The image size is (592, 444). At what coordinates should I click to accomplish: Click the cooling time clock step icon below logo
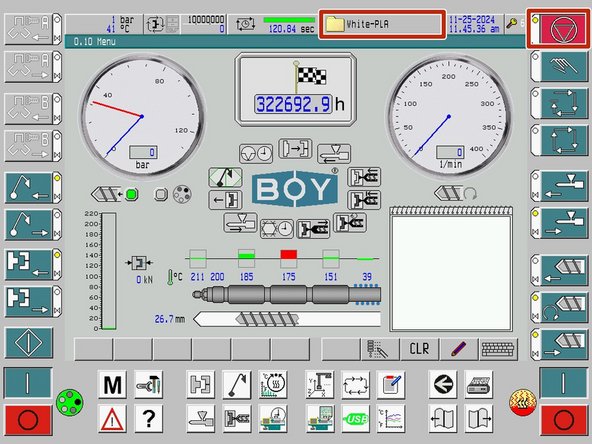click(x=277, y=228)
